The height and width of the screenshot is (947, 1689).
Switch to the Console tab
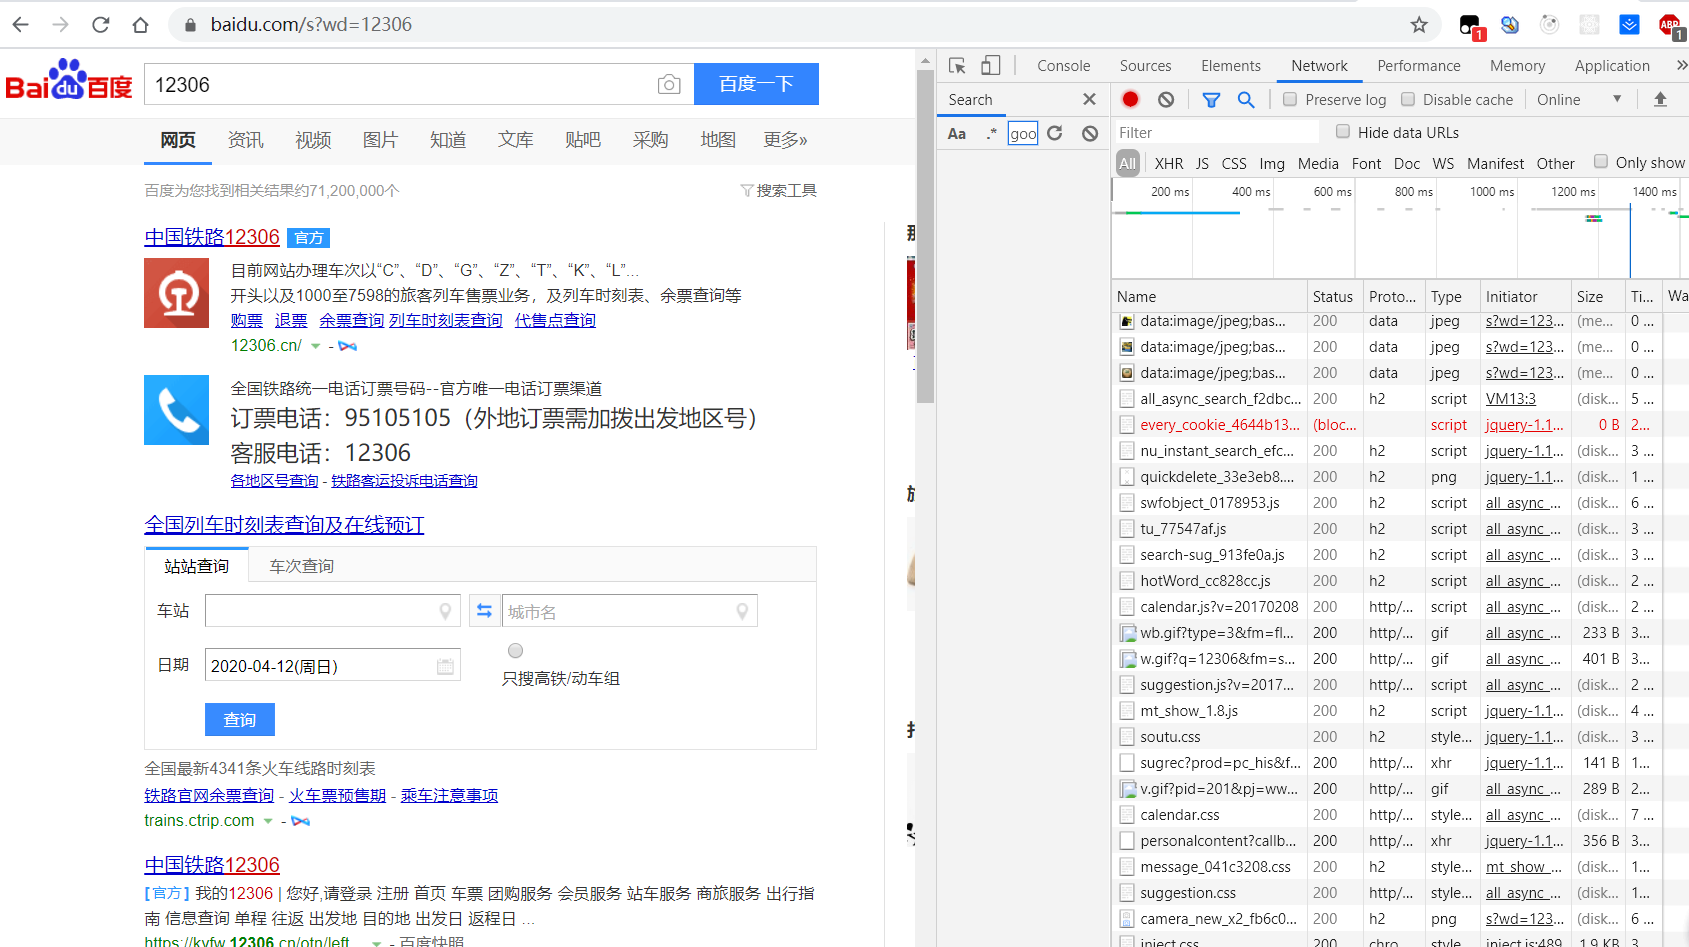1063,66
